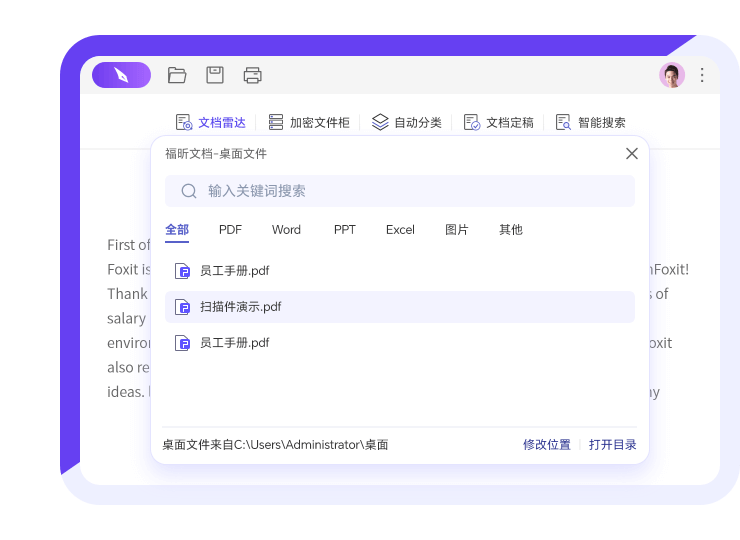This screenshot has height=540, width=740.
Task: Print document using the printer icon
Action: pyautogui.click(x=252, y=76)
